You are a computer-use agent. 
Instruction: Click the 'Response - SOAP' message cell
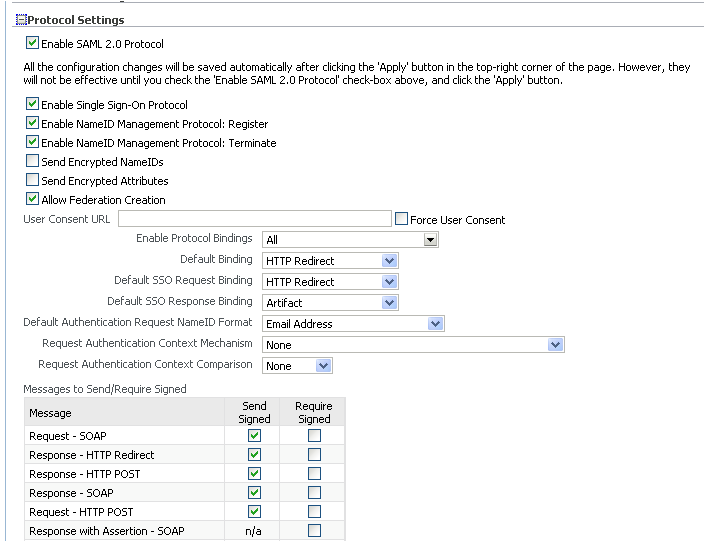[x=124, y=493]
